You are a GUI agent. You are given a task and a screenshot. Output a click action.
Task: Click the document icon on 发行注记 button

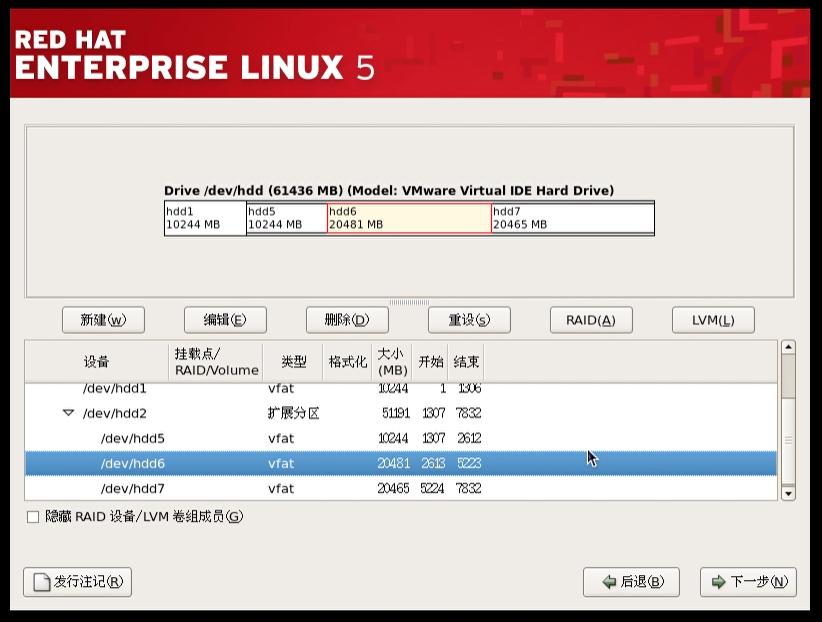pyautogui.click(x=41, y=582)
